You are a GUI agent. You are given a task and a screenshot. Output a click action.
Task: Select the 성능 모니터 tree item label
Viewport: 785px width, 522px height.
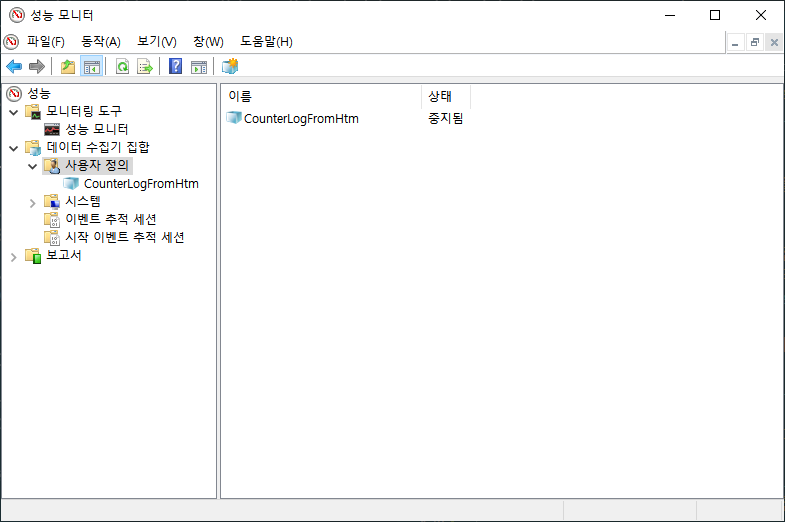[x=97, y=129]
